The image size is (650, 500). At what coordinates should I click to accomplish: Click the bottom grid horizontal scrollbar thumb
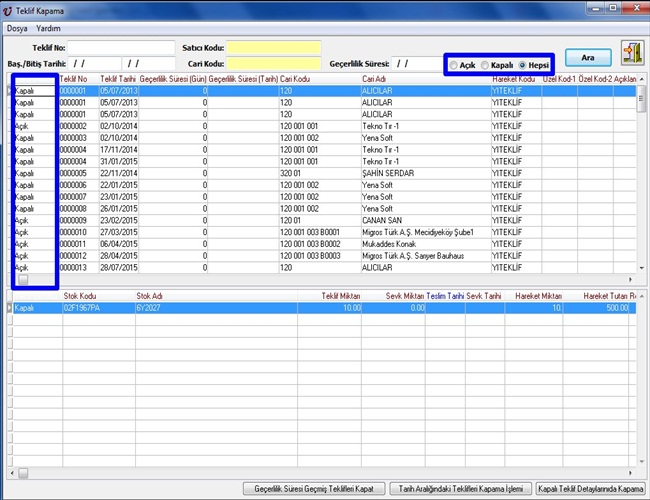23,473
